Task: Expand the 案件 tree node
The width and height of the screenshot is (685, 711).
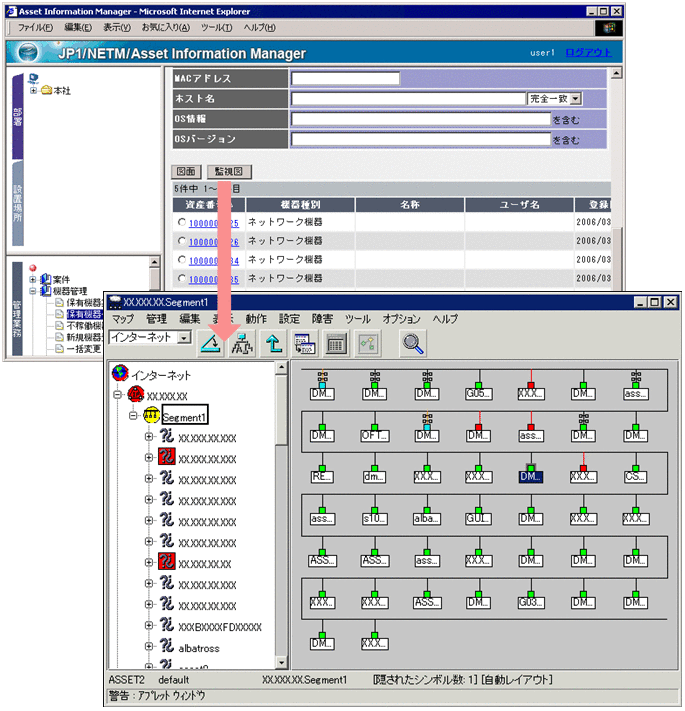Action: click(x=33, y=279)
